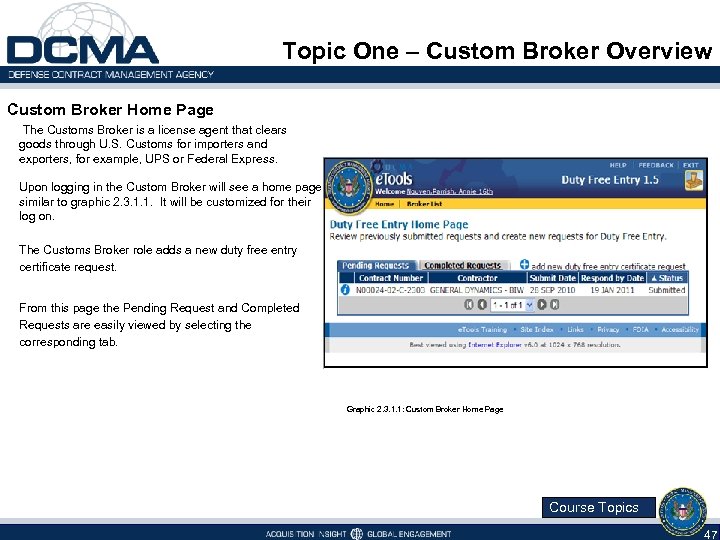Image resolution: width=720 pixels, height=540 pixels.
Task: Click the EXIT link in eTools header
Action: point(690,165)
